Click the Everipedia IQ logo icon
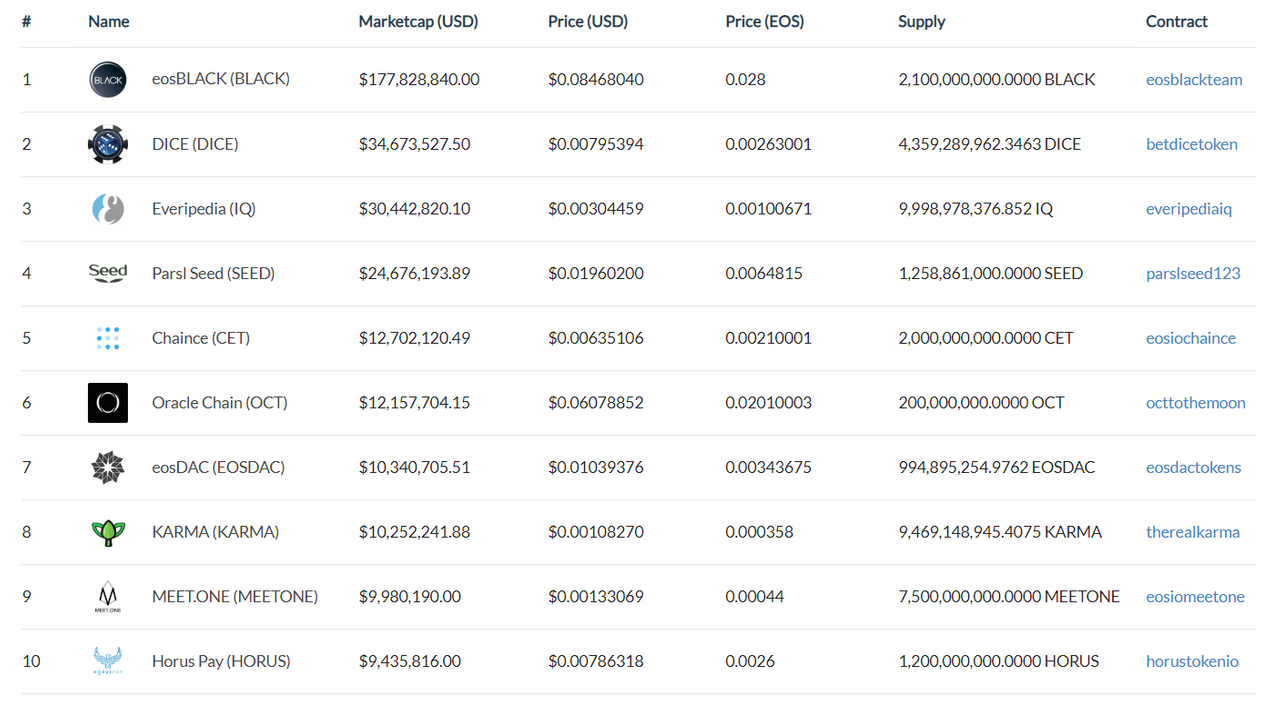Viewport: 1280px width, 701px height. click(107, 209)
